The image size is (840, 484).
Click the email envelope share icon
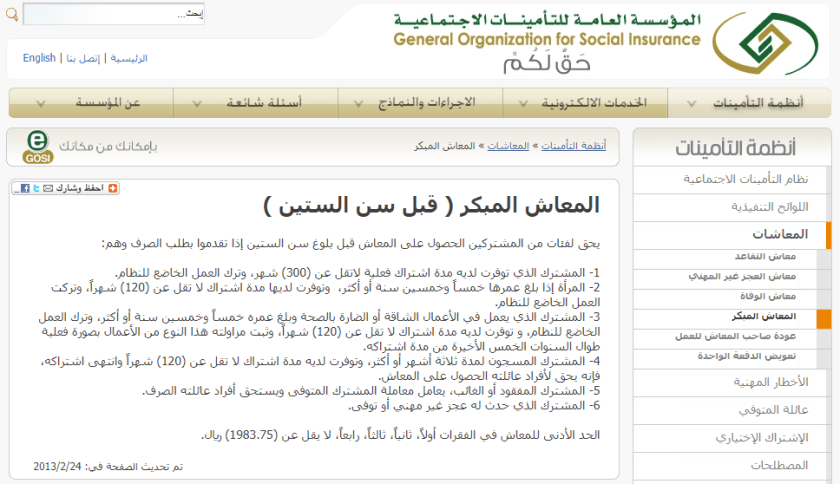tap(47, 188)
